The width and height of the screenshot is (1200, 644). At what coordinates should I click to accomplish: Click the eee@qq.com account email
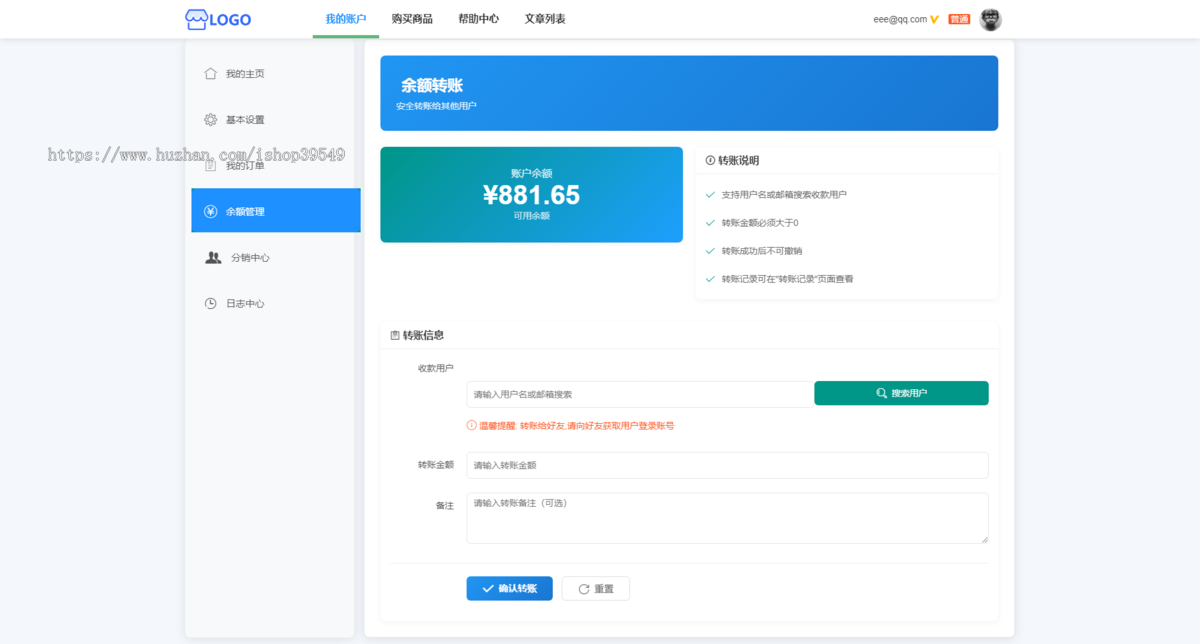(900, 19)
